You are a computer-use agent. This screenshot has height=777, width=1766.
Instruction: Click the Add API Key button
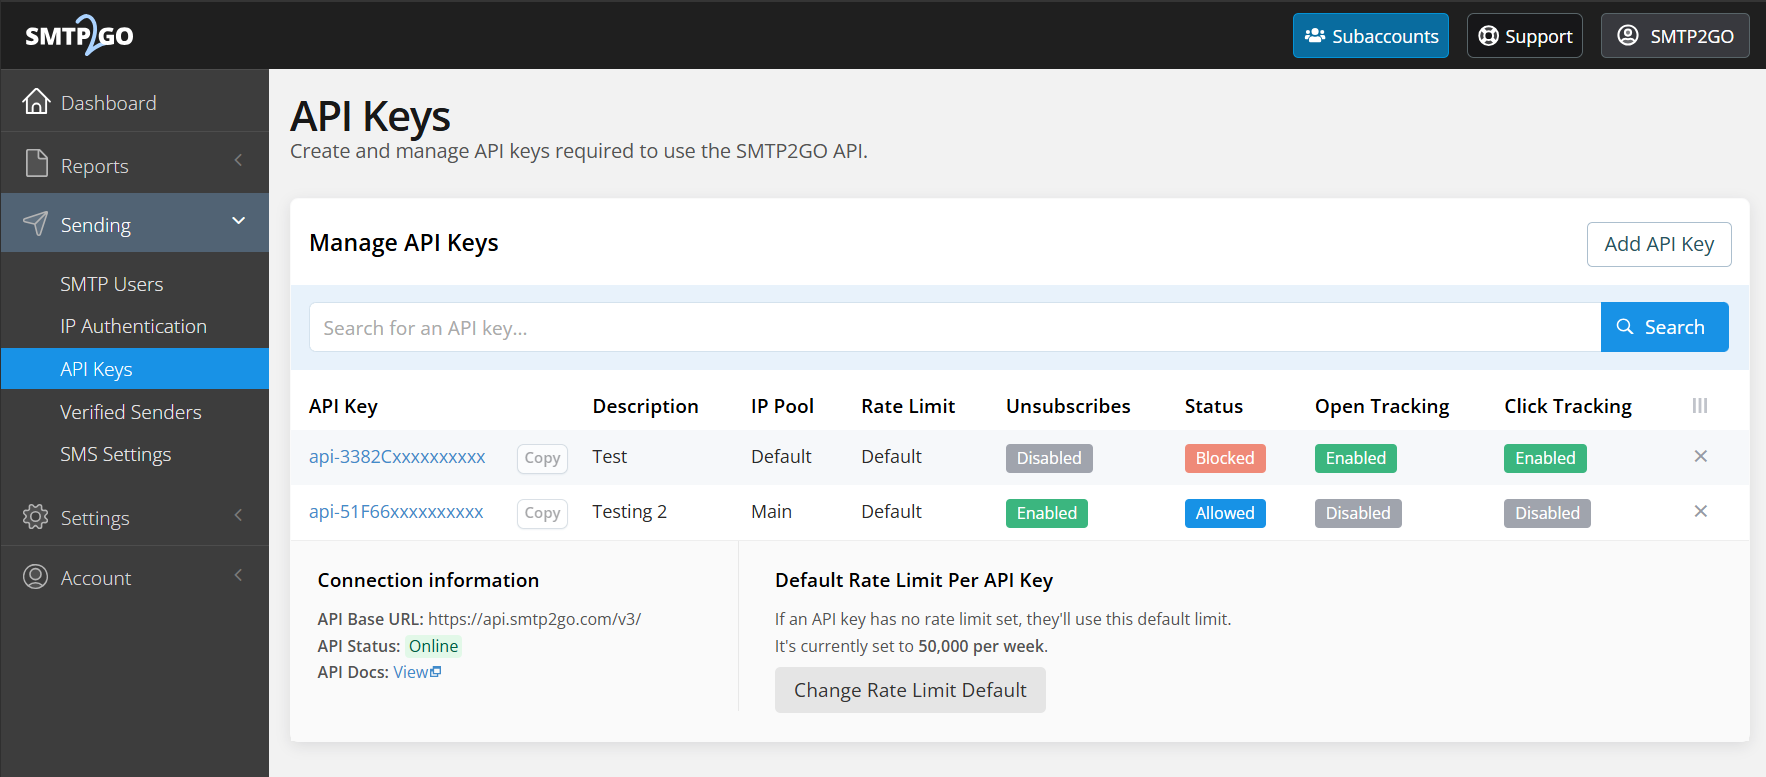coord(1659,244)
